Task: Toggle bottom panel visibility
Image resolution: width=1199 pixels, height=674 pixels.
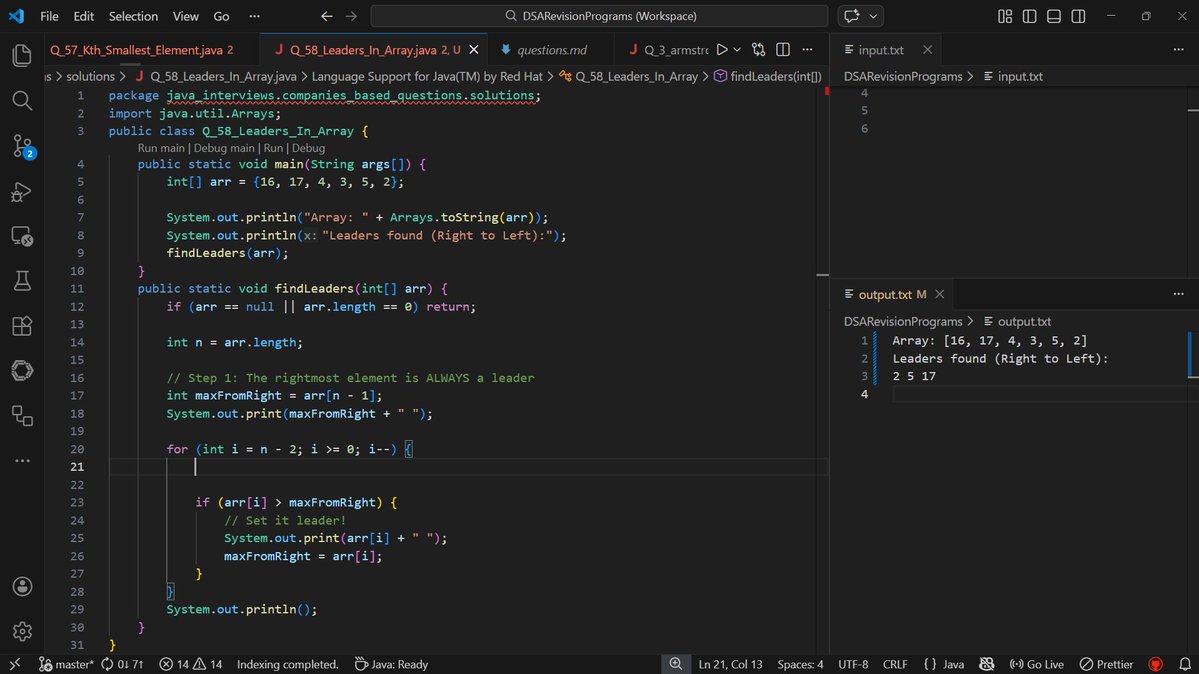Action: tap(1054, 16)
